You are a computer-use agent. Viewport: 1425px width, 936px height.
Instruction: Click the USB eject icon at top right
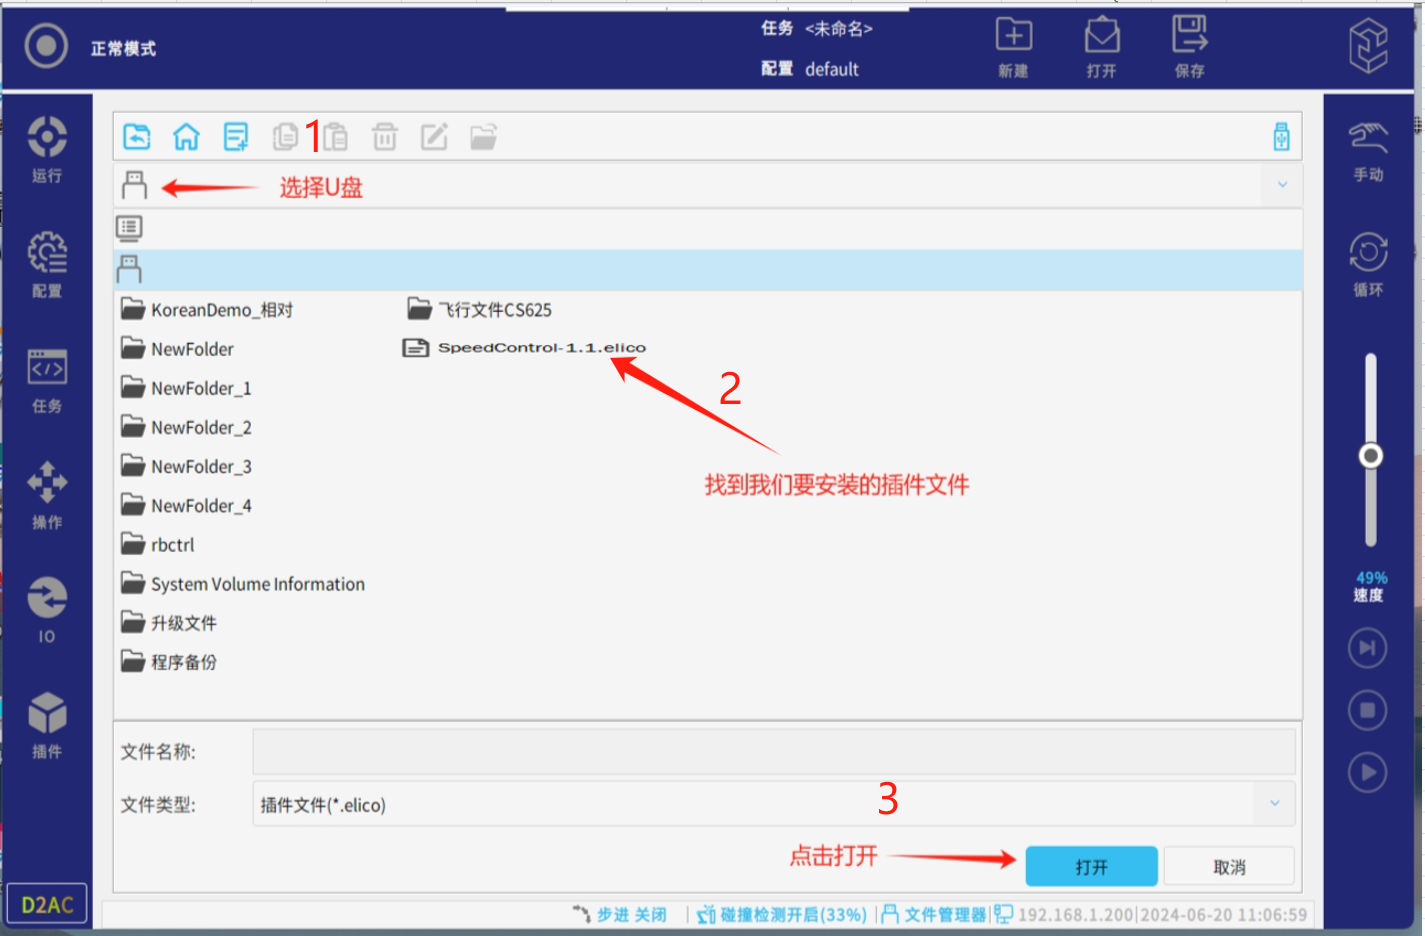point(1281,137)
